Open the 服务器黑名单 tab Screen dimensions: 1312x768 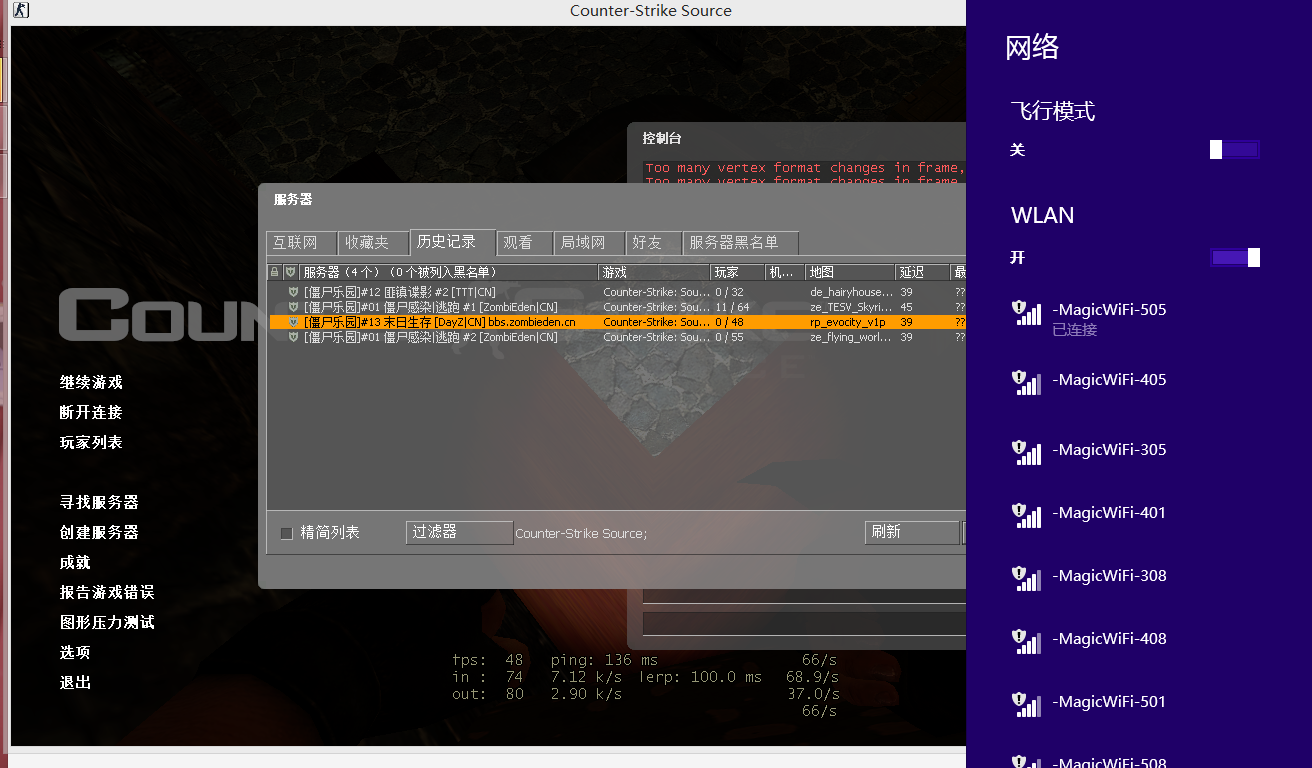pos(741,243)
